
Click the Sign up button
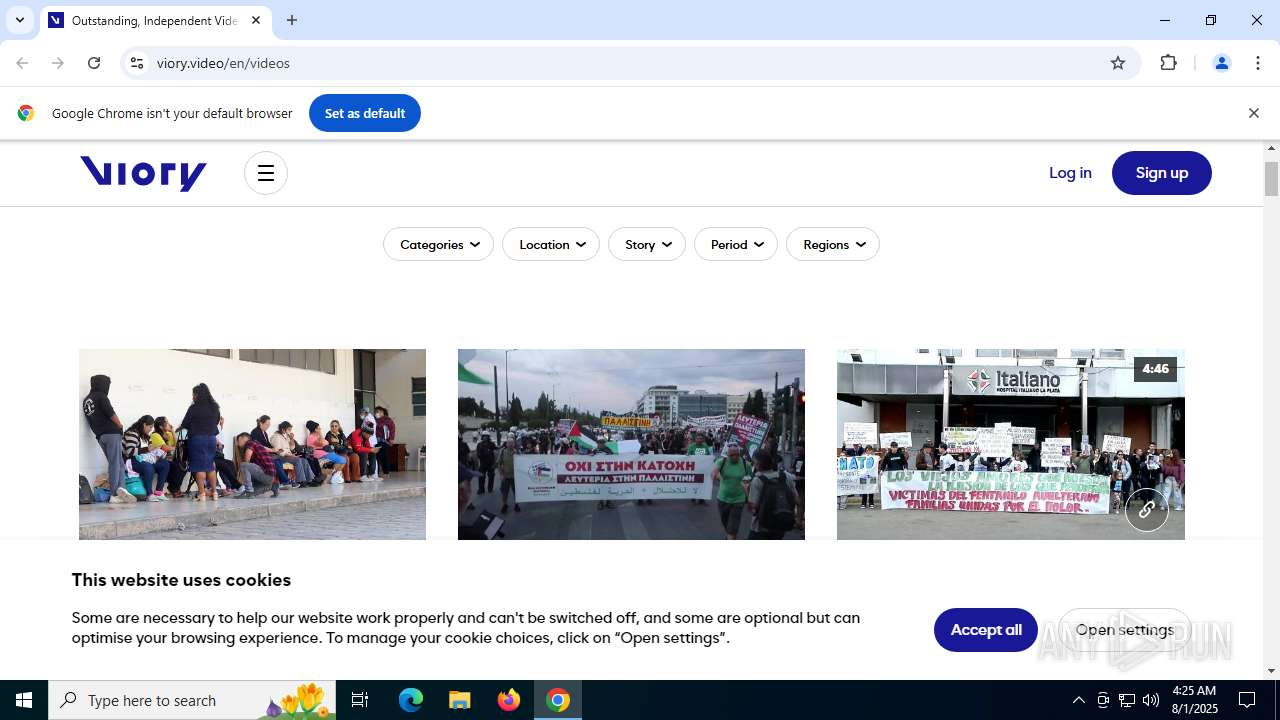pos(1162,173)
